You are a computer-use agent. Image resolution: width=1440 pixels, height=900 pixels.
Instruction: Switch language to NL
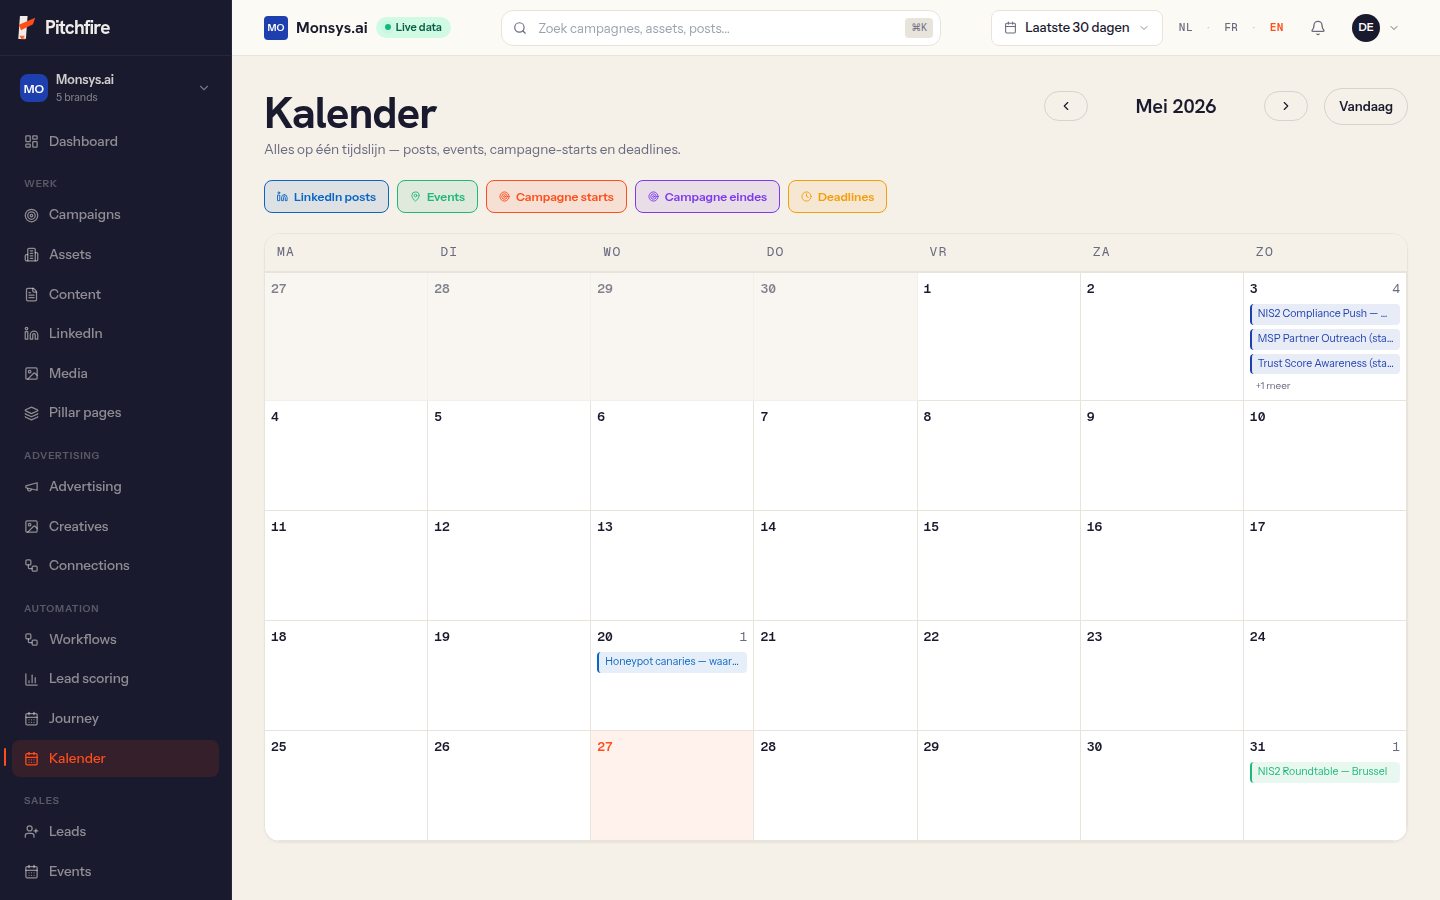1185,28
